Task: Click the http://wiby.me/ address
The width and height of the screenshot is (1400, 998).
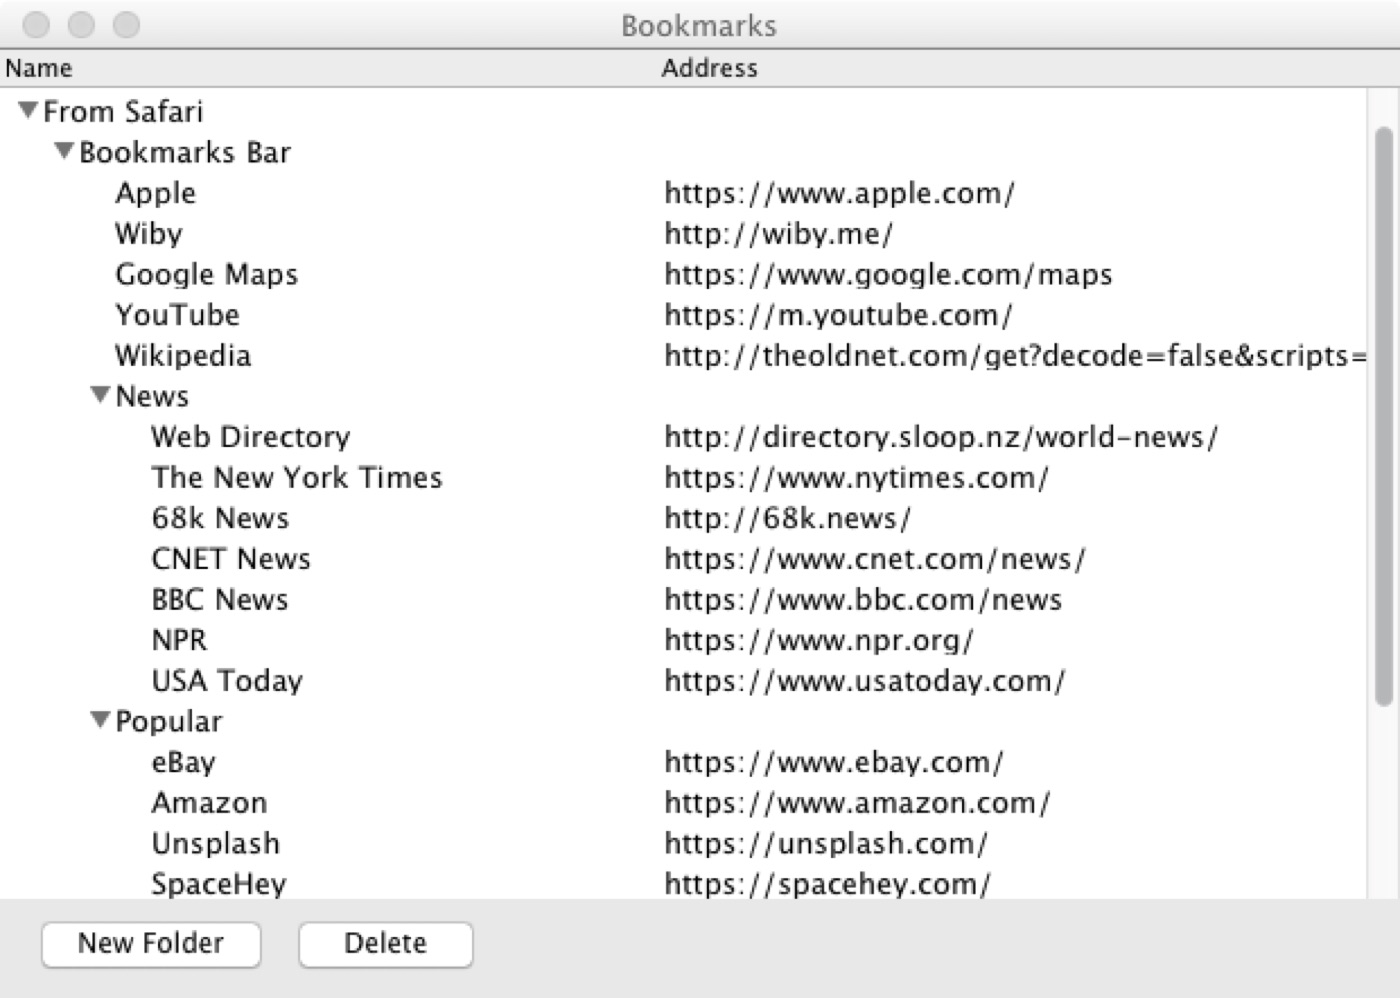Action: [778, 234]
